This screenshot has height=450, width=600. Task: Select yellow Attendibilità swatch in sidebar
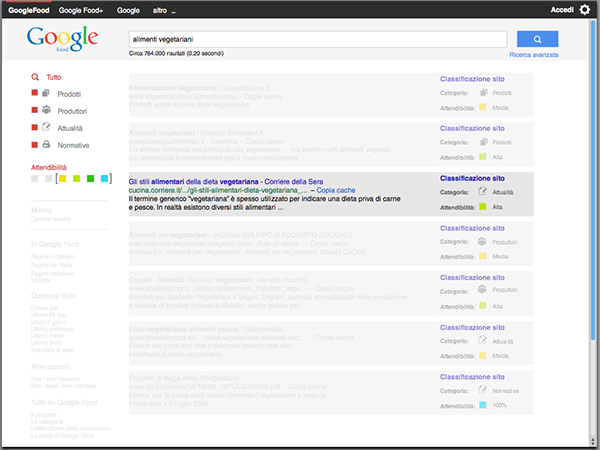(62, 178)
